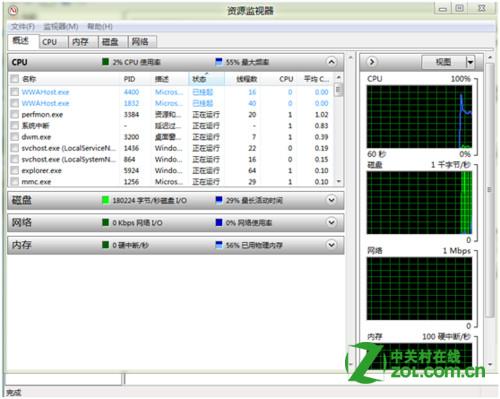Select the explorer.exe process name

[x=41, y=171]
